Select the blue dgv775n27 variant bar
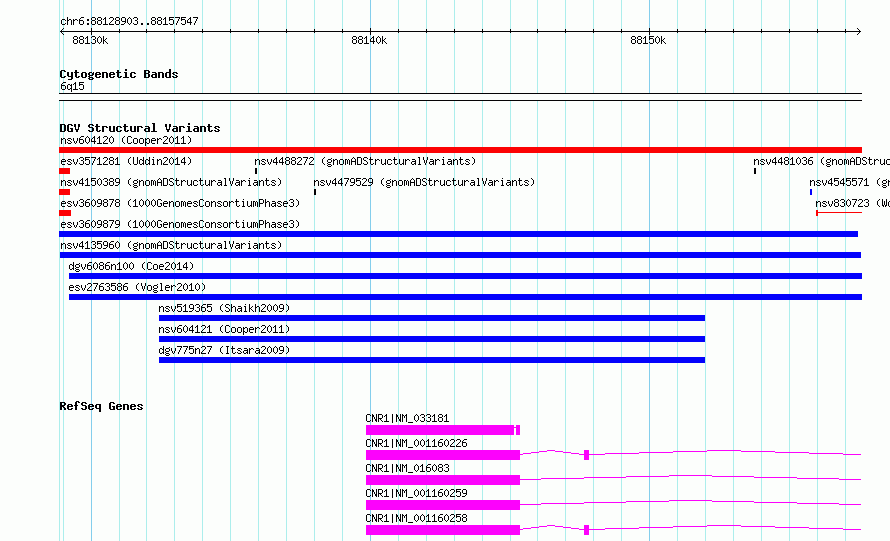This screenshot has width=890, height=541. pyautogui.click(x=432, y=360)
